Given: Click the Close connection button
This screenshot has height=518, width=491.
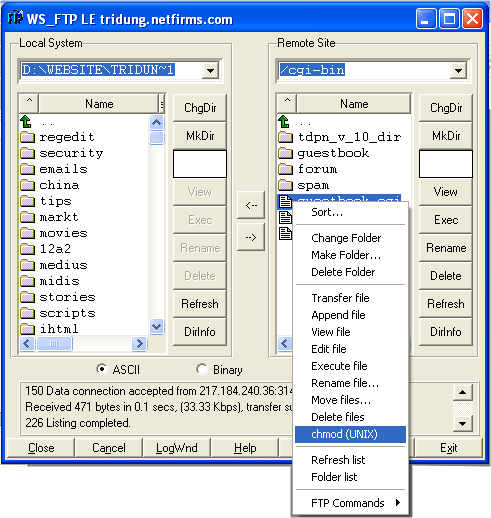Looking at the screenshot, I should [x=41, y=448].
